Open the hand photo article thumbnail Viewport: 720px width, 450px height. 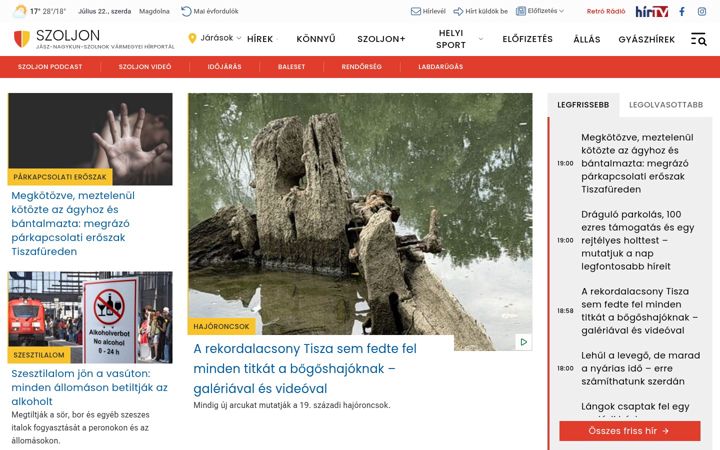coord(90,139)
